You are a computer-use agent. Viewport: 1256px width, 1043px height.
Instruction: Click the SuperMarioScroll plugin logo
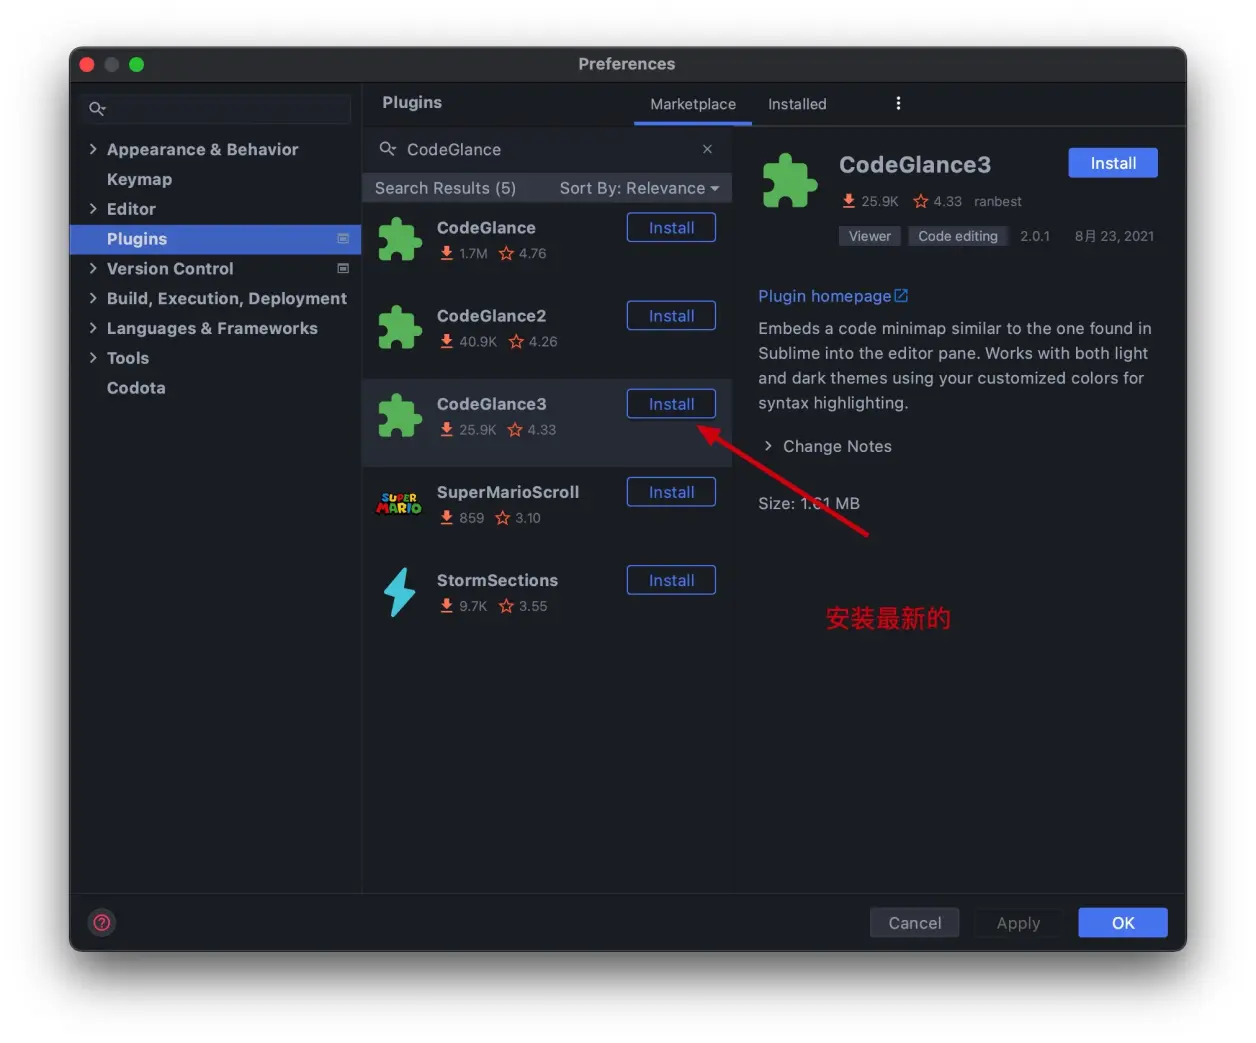pyautogui.click(x=399, y=503)
